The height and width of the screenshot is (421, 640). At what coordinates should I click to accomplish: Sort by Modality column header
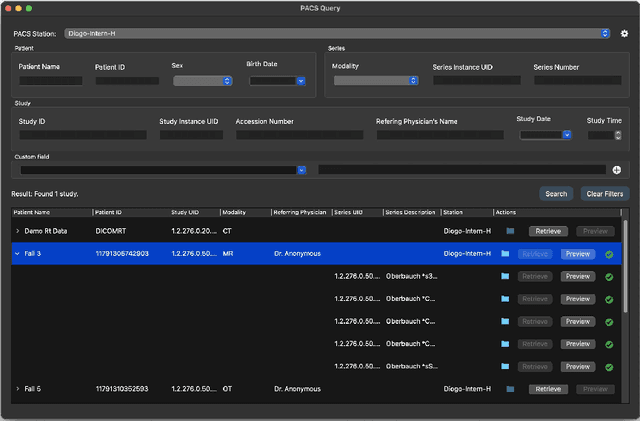[245, 212]
